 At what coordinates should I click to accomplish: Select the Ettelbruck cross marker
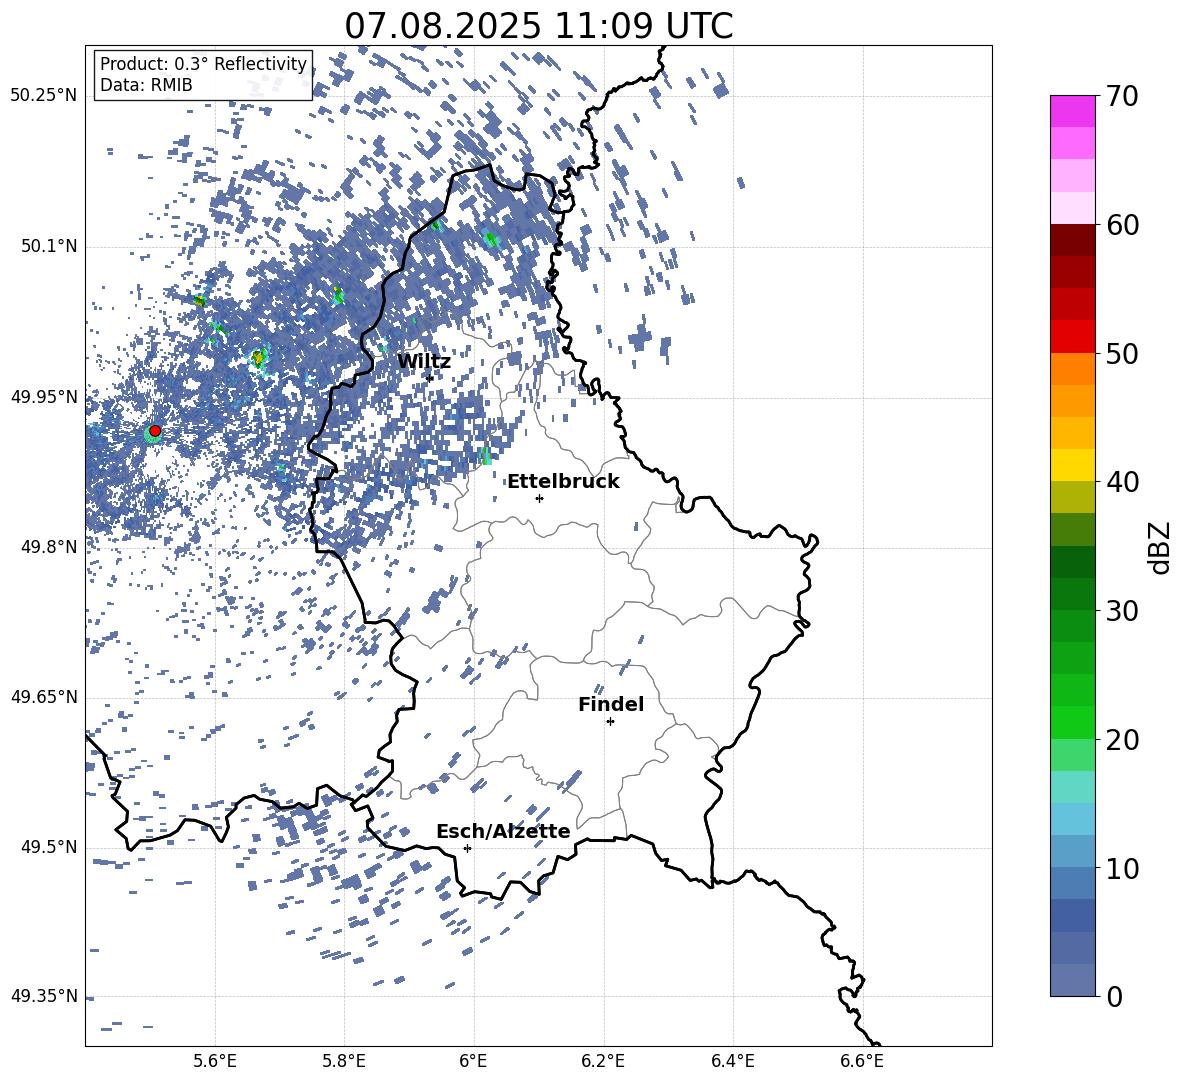tap(539, 498)
